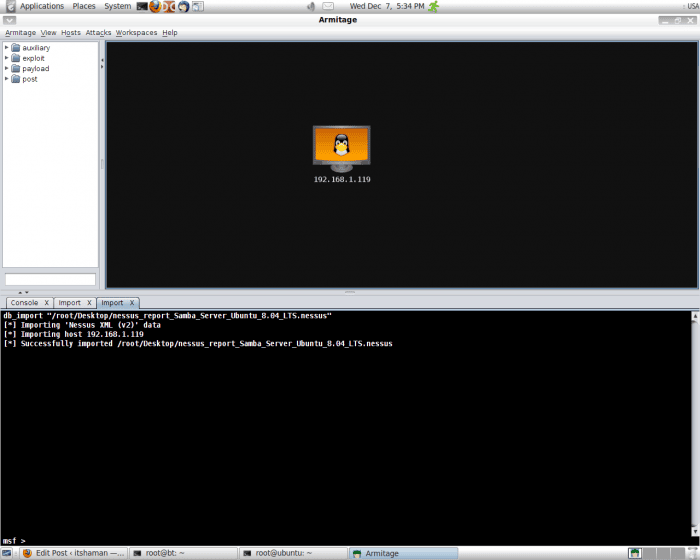Switch to root@ubuntu terminal window
Viewport: 700px width, 560px height.
pos(293,553)
